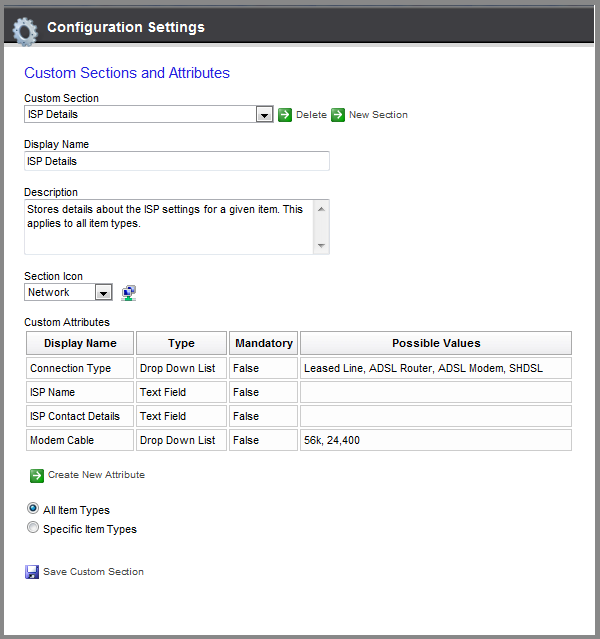Click the Description scrollbar down arrow
This screenshot has width=600, height=639.
pos(321,245)
